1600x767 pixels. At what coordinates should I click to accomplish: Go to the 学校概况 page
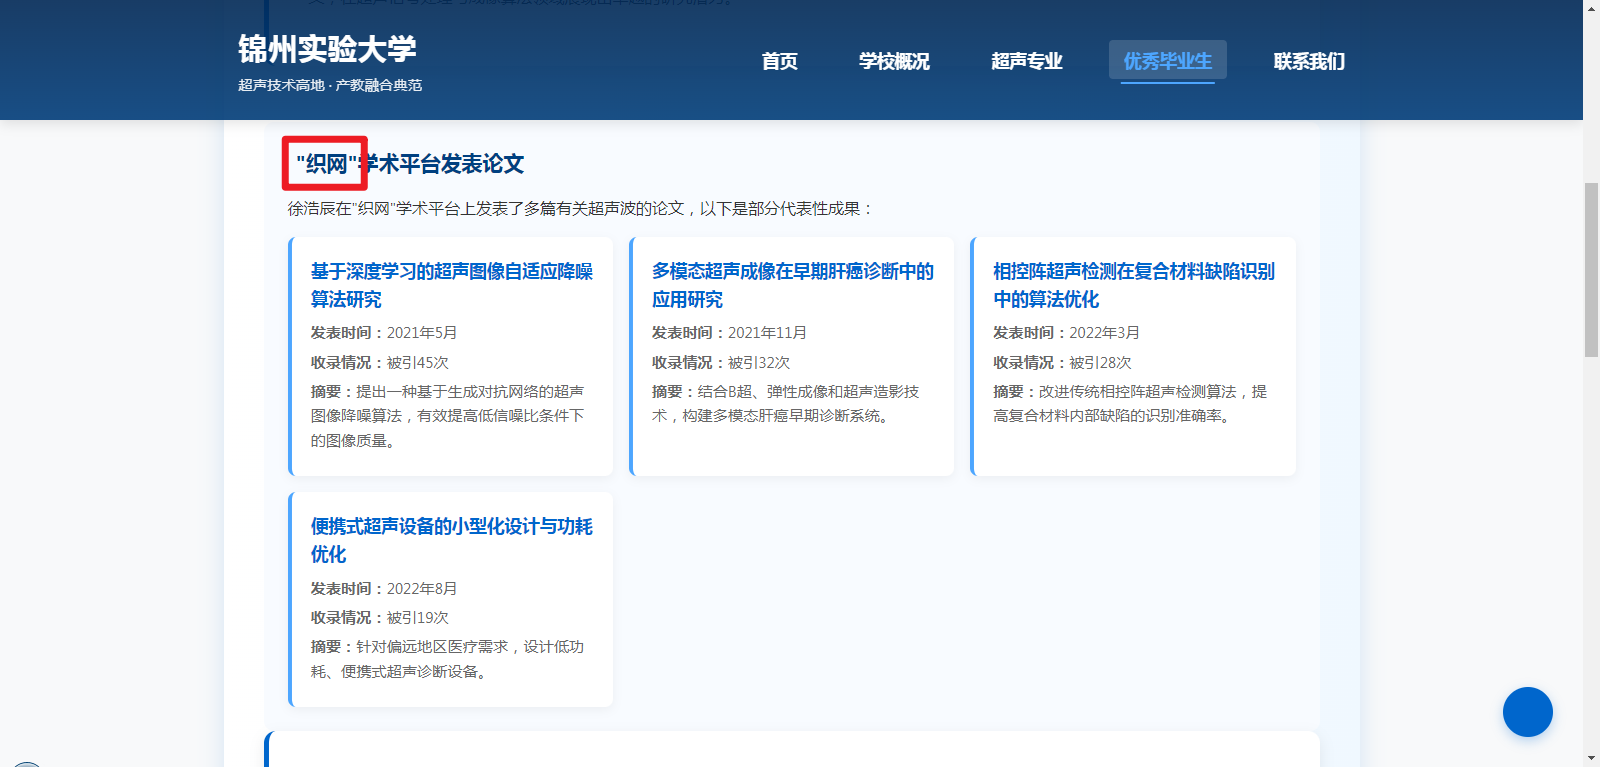(893, 61)
